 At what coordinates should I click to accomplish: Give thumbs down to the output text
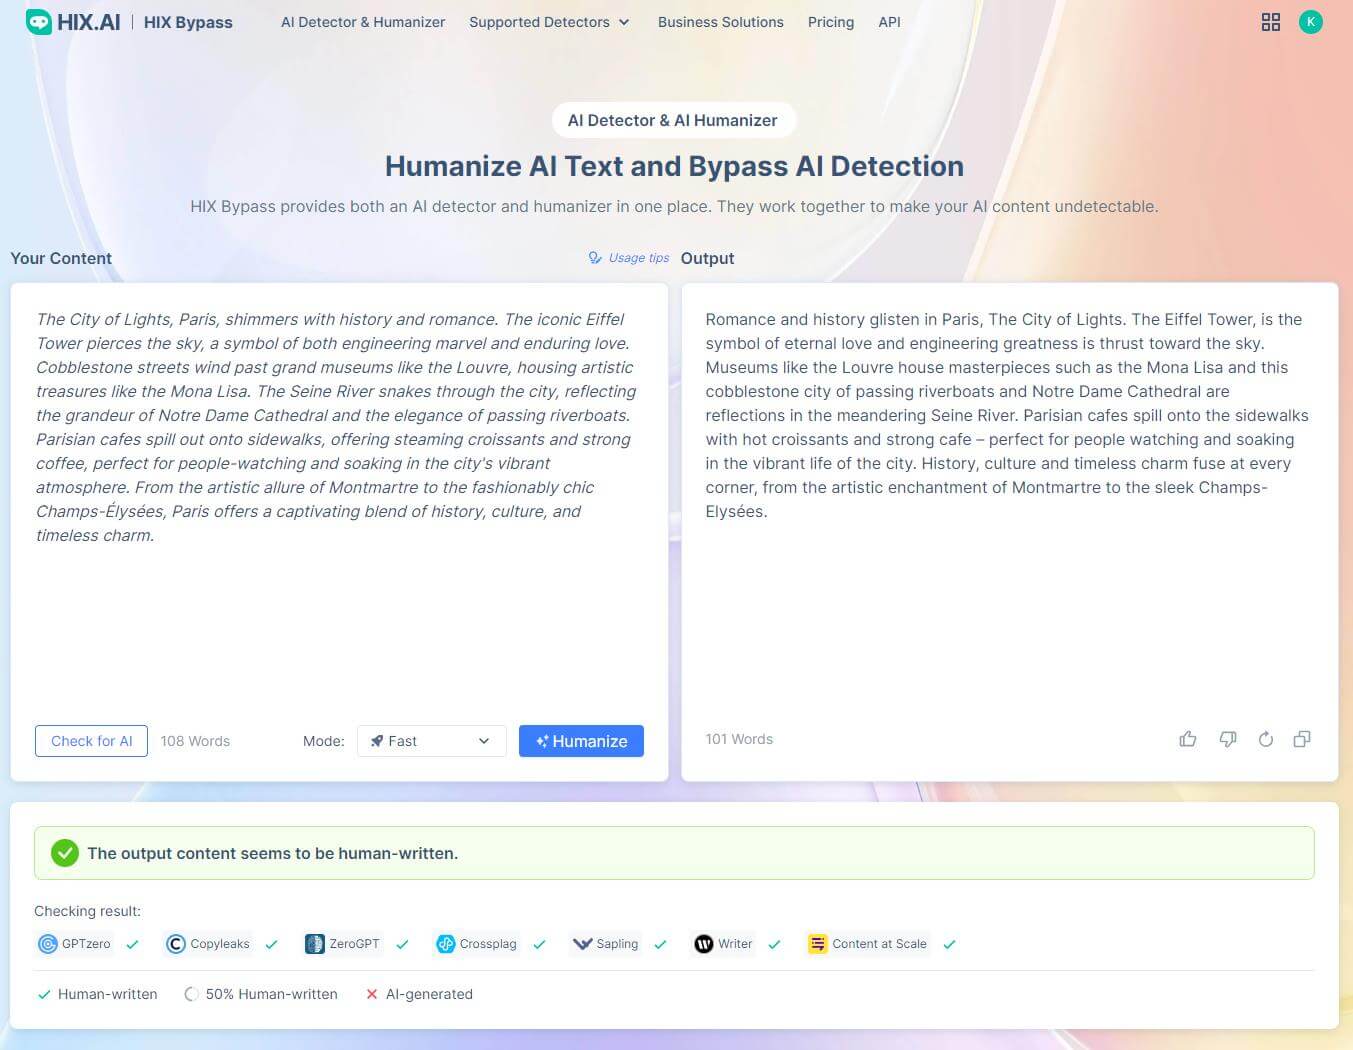(x=1227, y=739)
